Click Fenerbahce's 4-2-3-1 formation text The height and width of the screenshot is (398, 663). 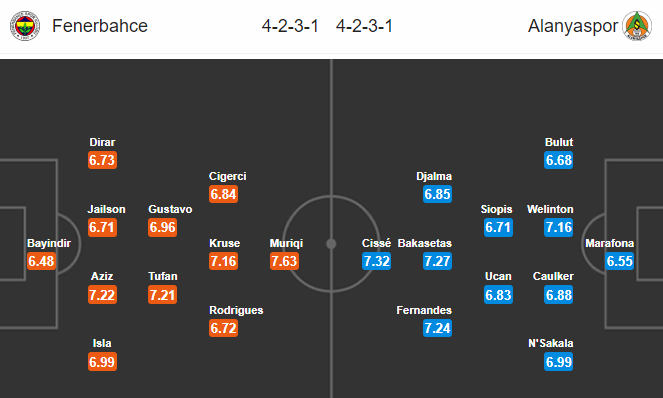click(290, 26)
